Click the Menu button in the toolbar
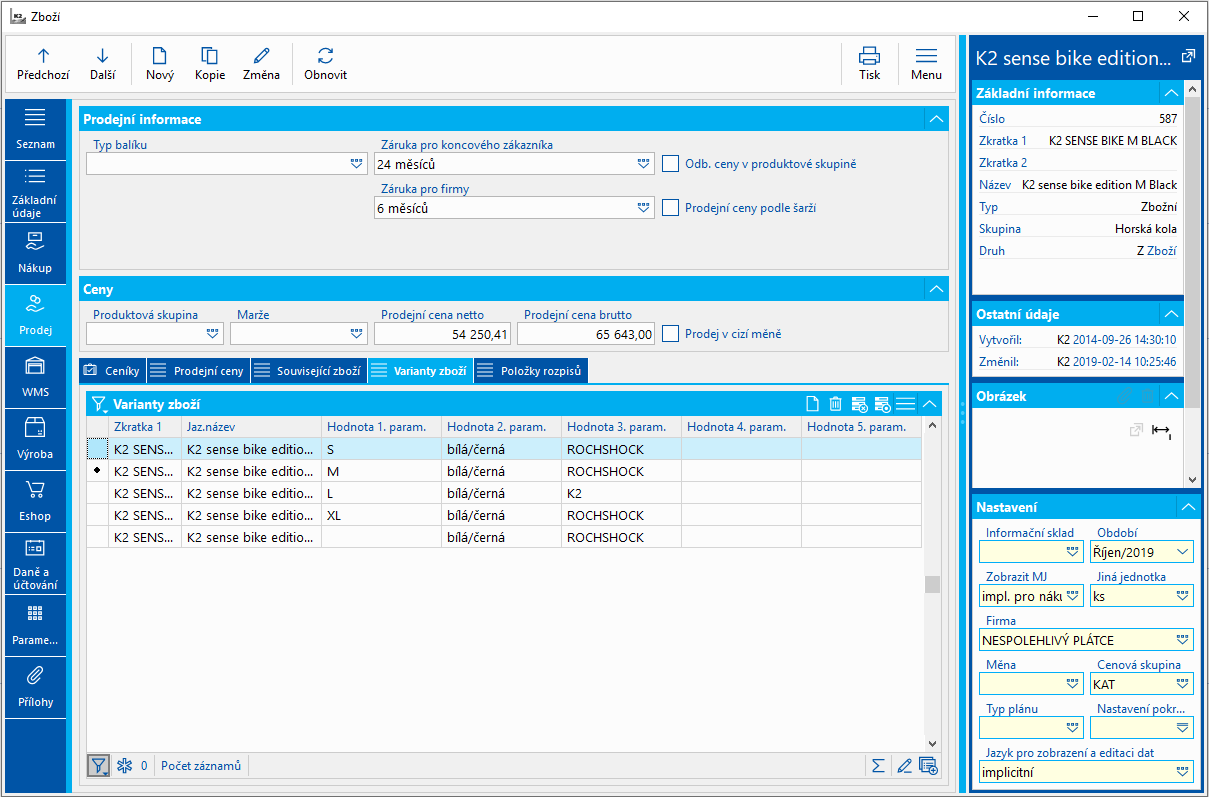1209x797 pixels. [x=926, y=63]
